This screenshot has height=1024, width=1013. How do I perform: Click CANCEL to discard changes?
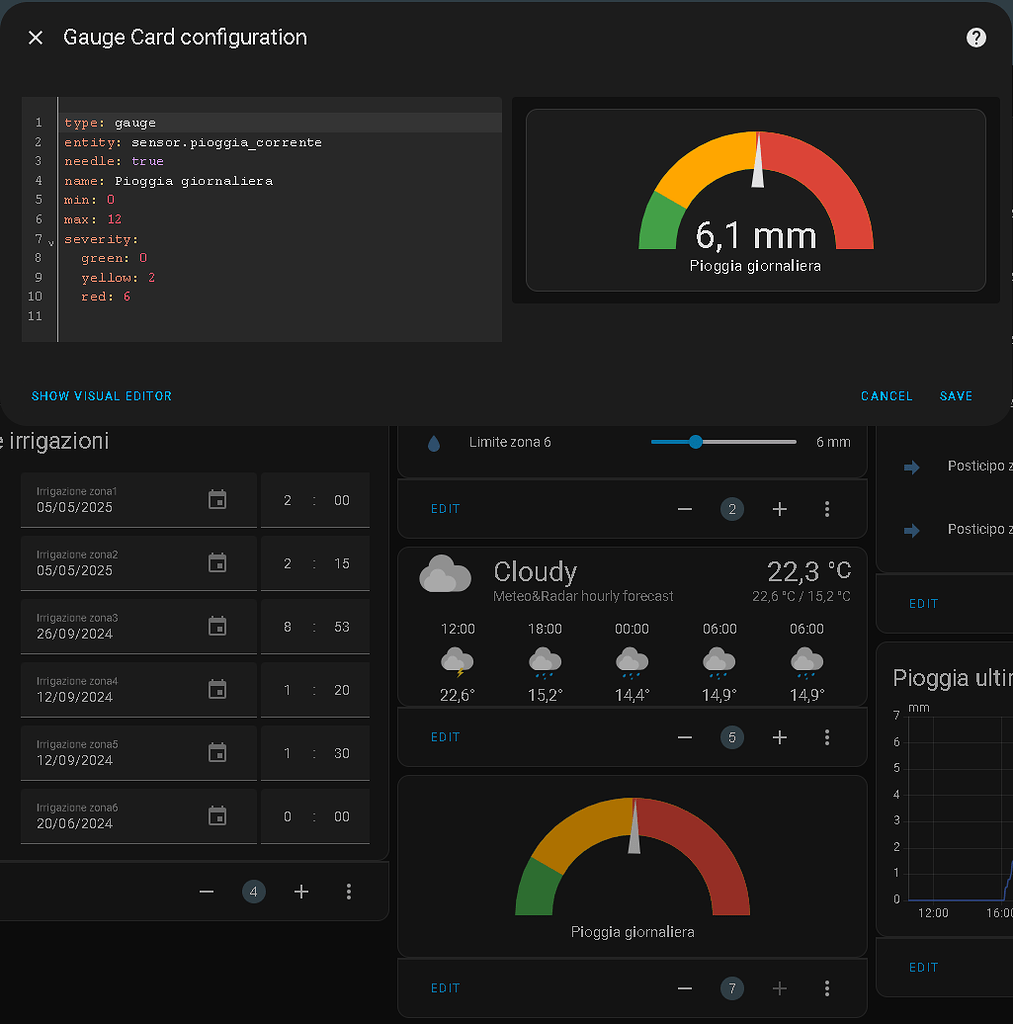click(886, 396)
